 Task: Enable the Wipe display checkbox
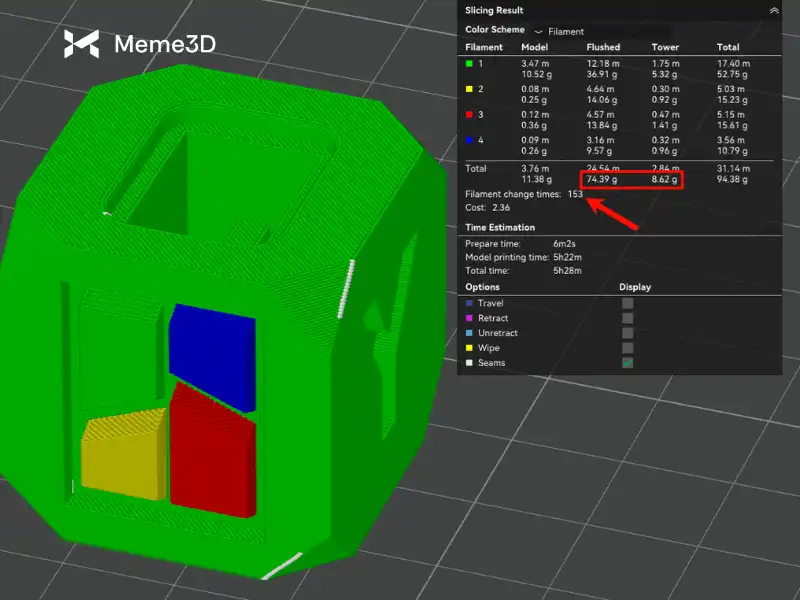click(x=627, y=348)
